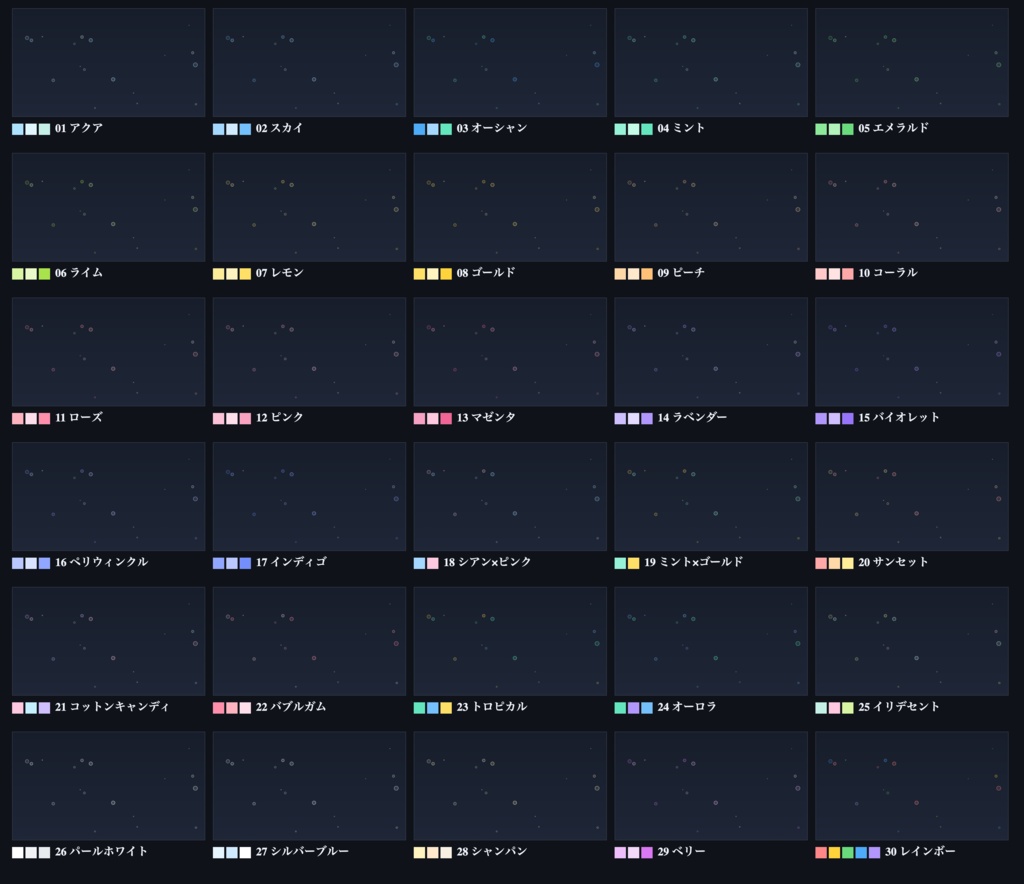Open the 01 アクア preview thumbnail
The width and height of the screenshot is (1024, 884).
[108, 63]
